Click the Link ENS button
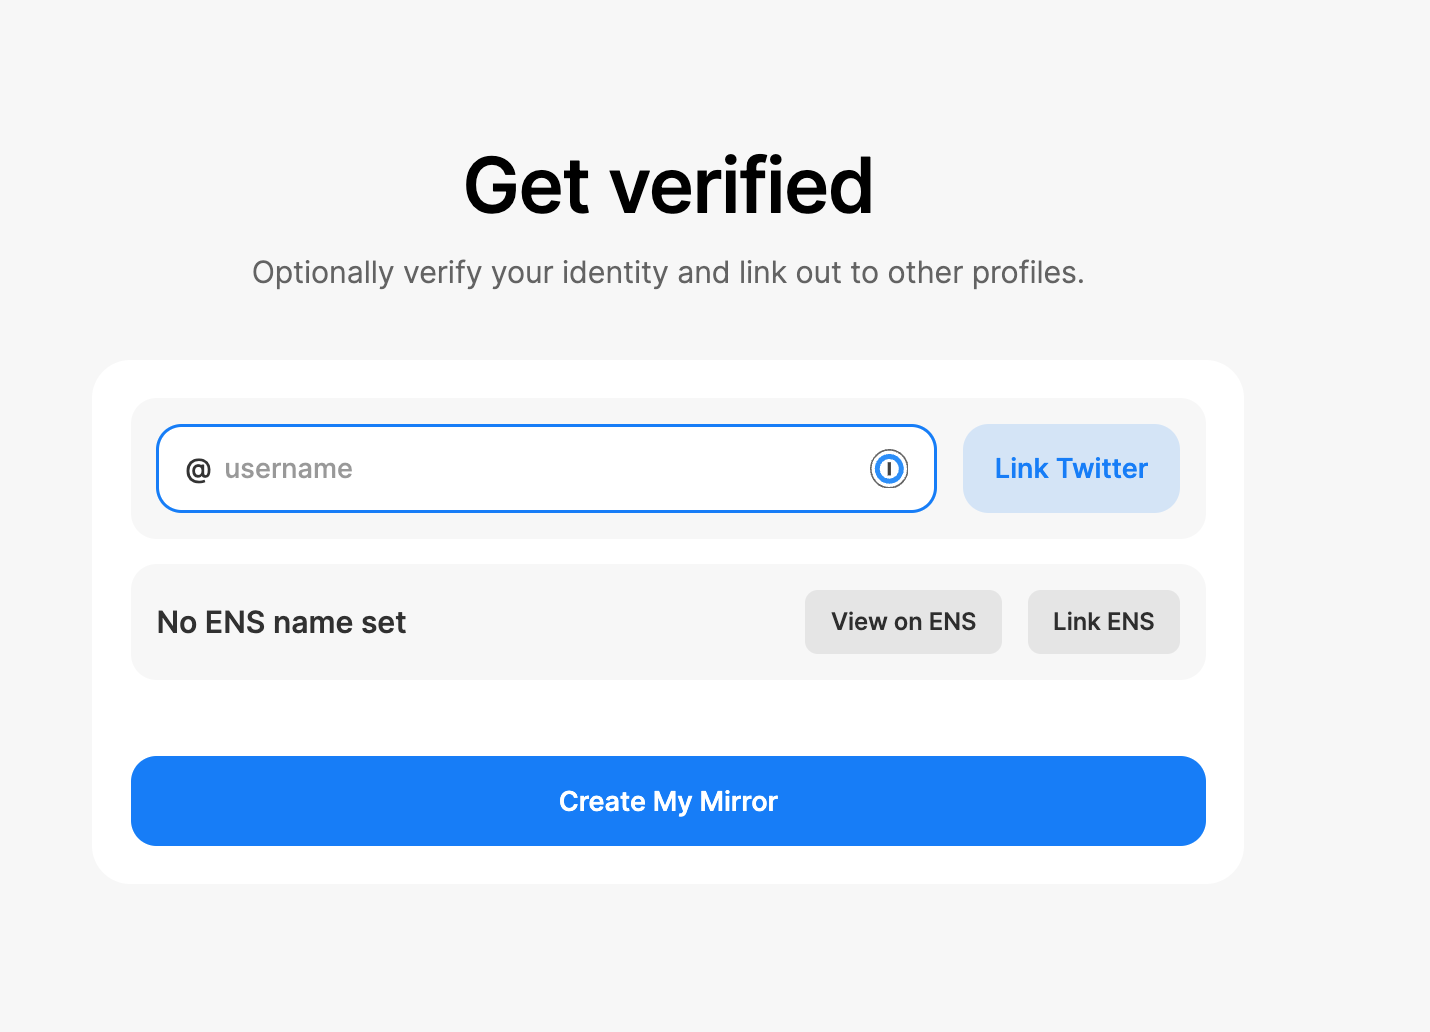1430x1032 pixels. click(x=1104, y=622)
